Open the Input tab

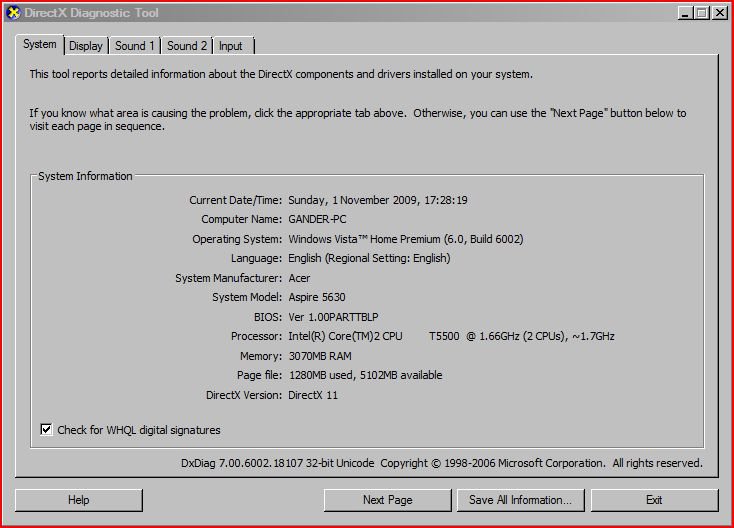(x=233, y=46)
